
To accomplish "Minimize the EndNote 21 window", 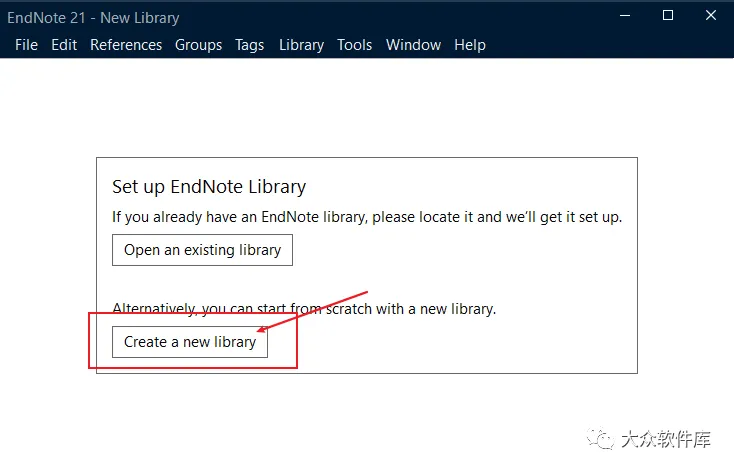I will (625, 15).
